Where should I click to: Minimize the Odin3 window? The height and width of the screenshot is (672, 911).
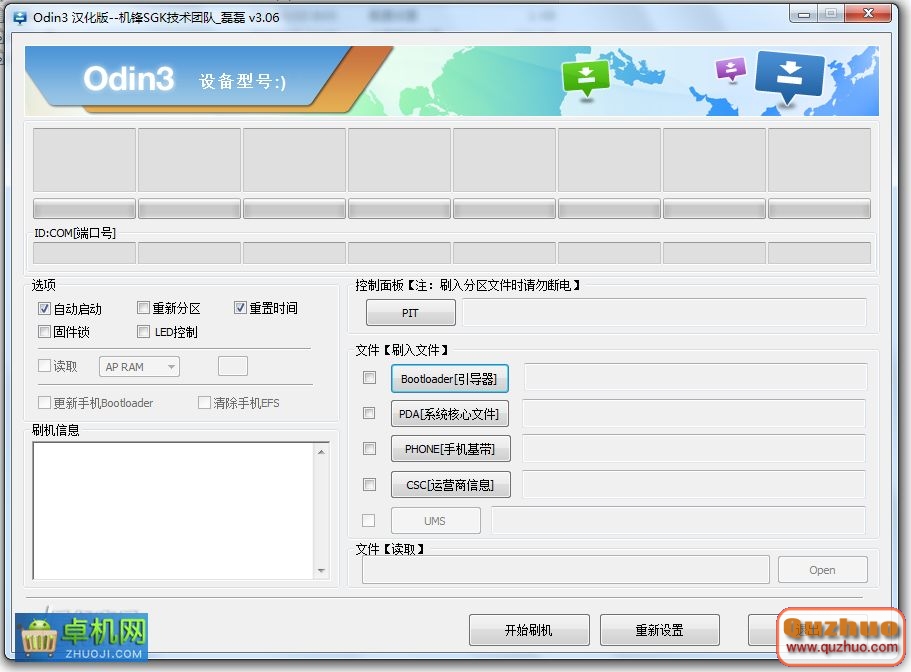(804, 15)
